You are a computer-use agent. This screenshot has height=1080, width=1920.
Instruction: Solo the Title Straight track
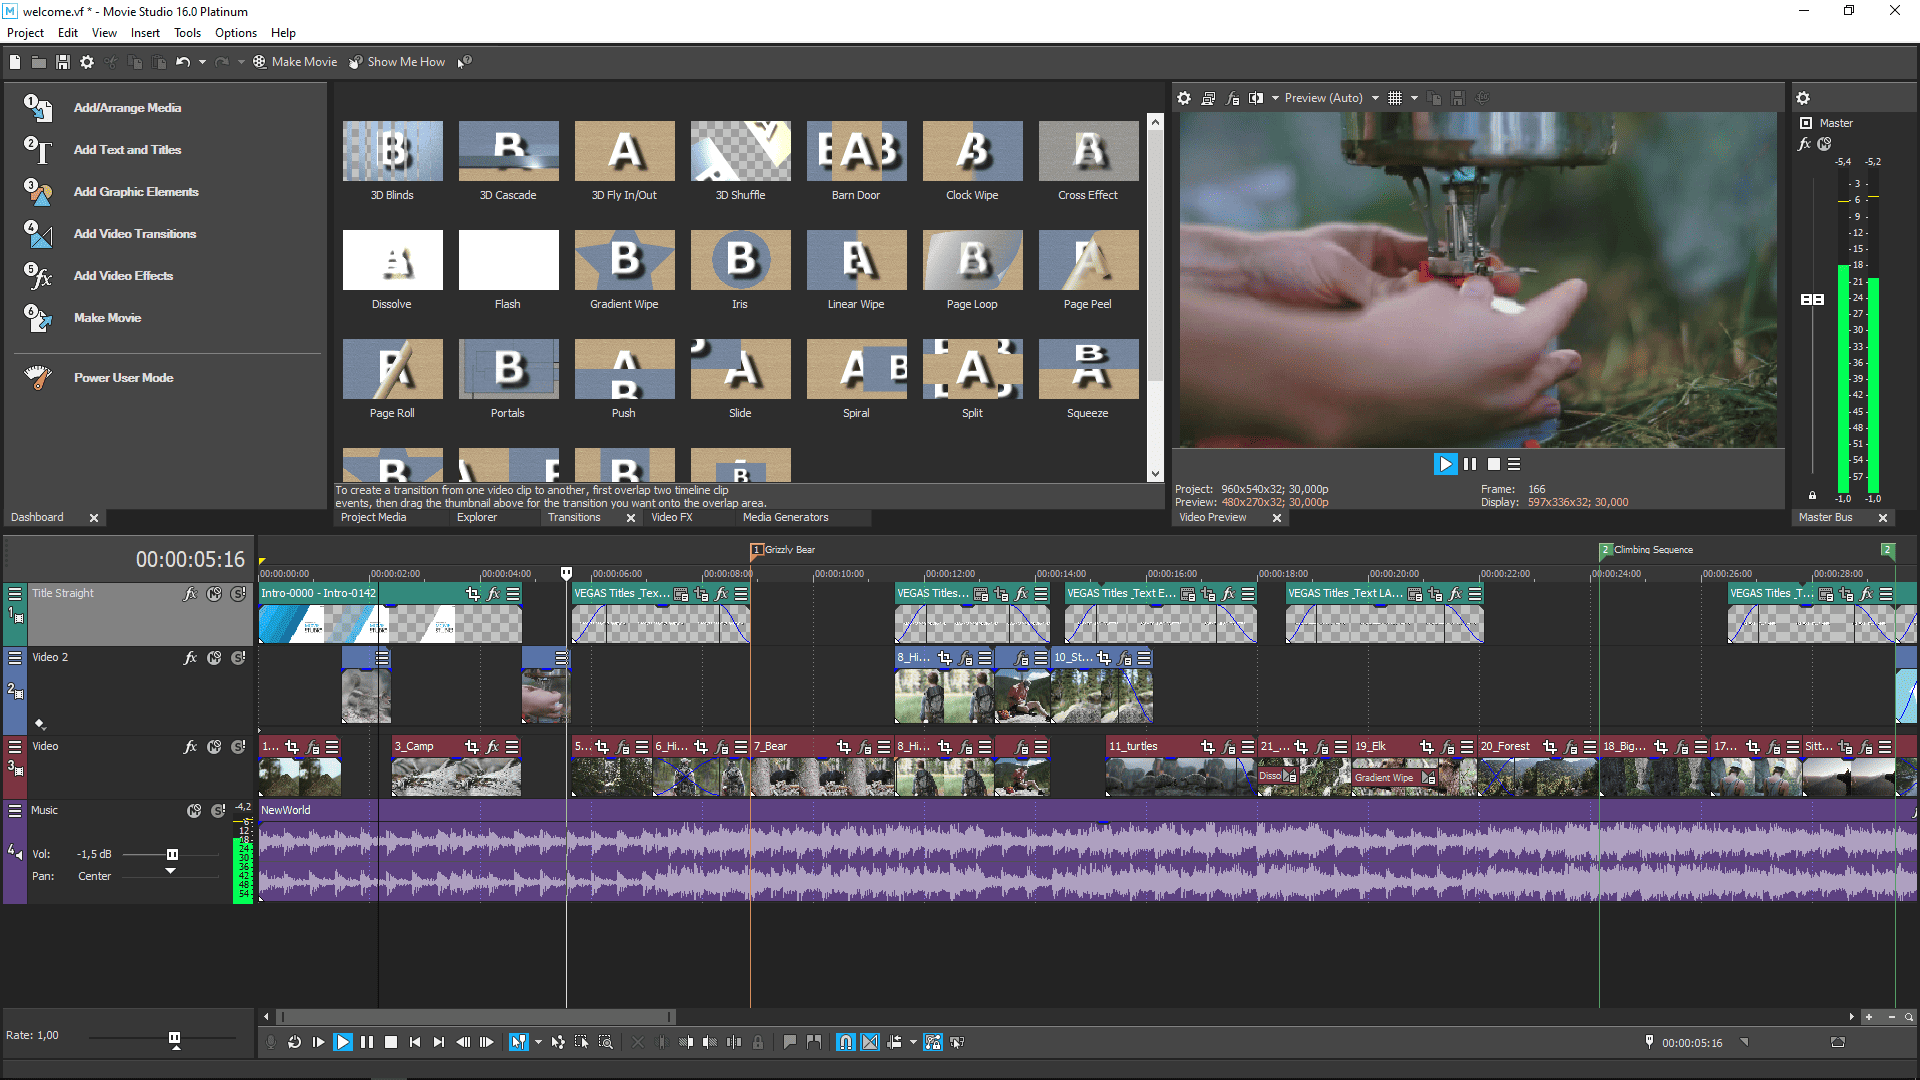coord(238,594)
